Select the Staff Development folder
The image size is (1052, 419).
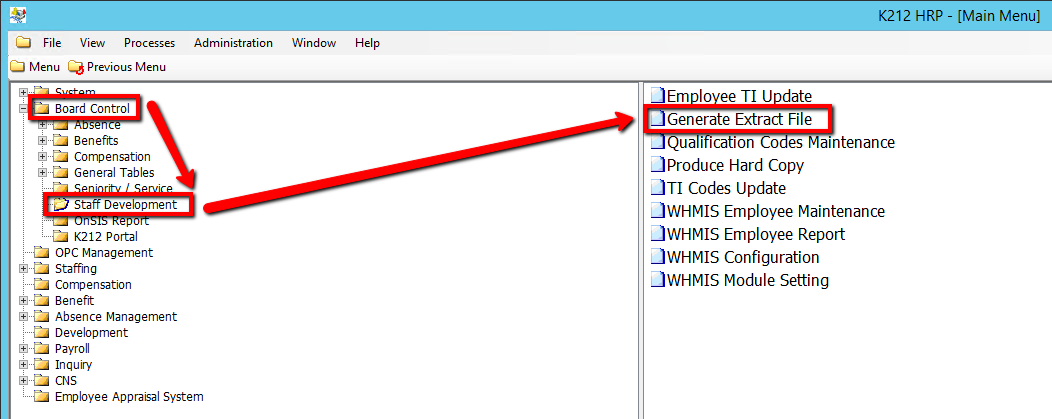click(124, 205)
